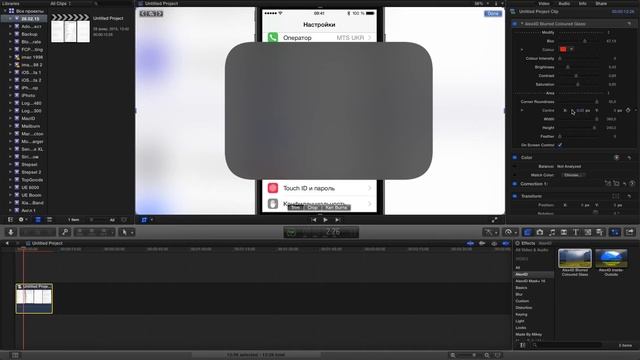The image size is (640, 360).
Task: Switch browser to filmstrip view
Action: [x=38, y=220]
